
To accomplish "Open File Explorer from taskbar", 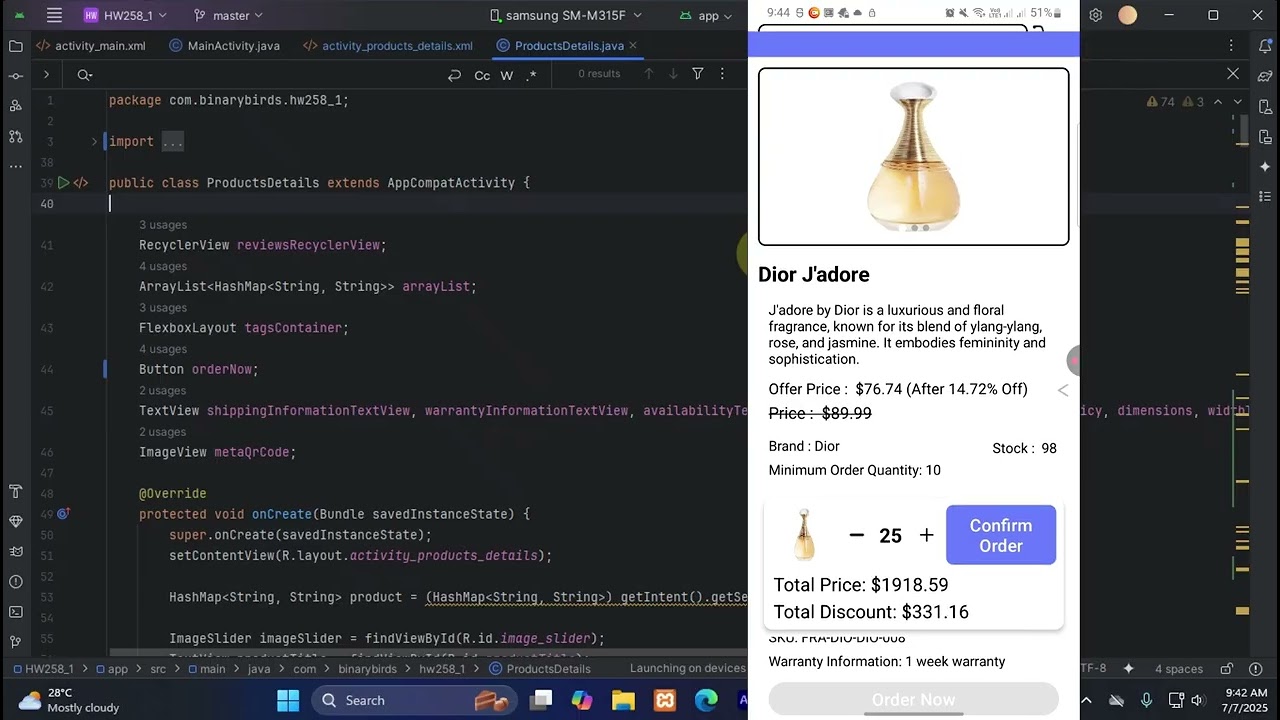I will 623,700.
